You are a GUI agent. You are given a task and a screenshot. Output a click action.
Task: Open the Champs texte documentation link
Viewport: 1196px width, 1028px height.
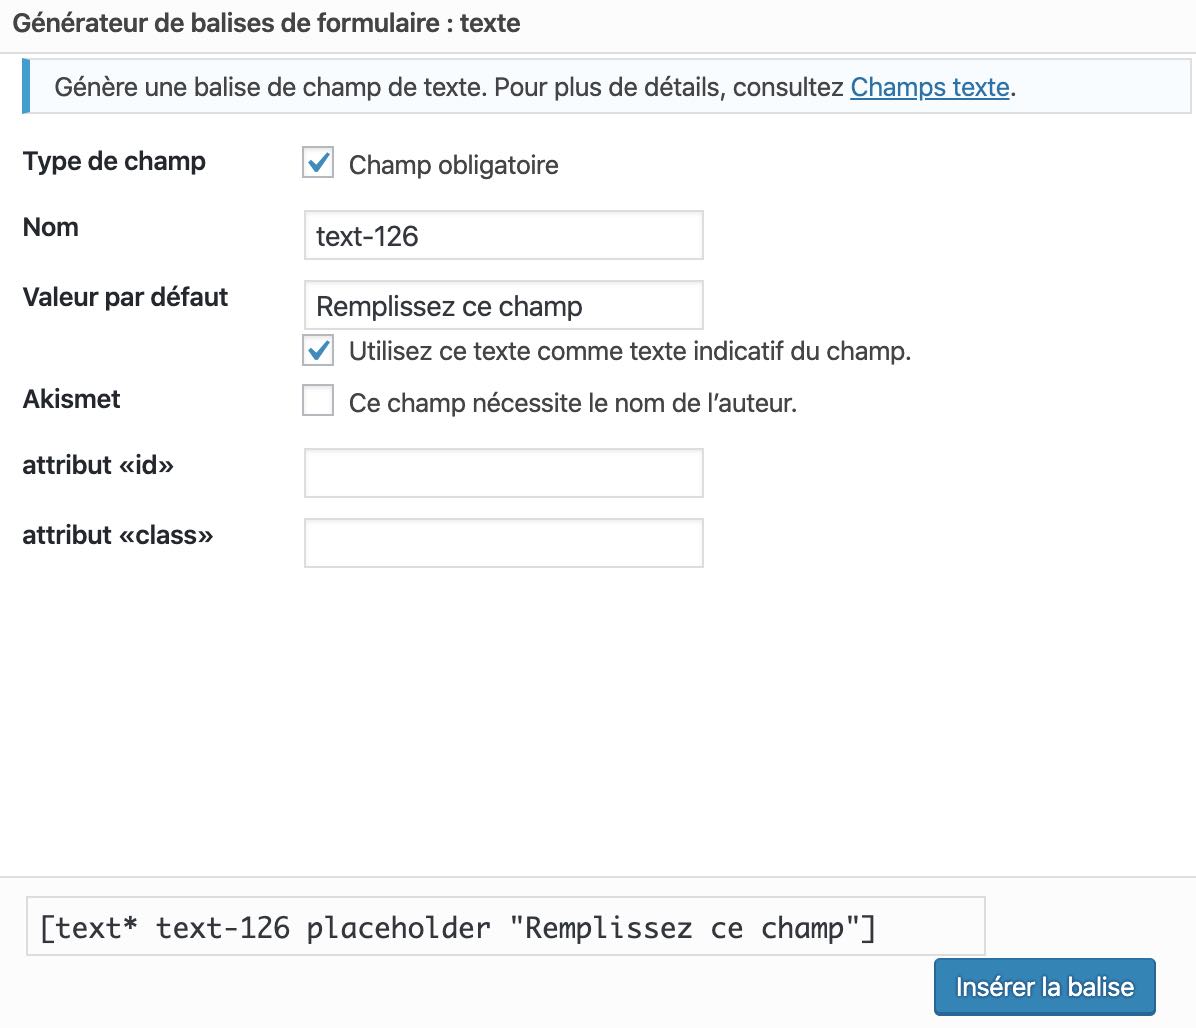pyautogui.click(x=929, y=87)
